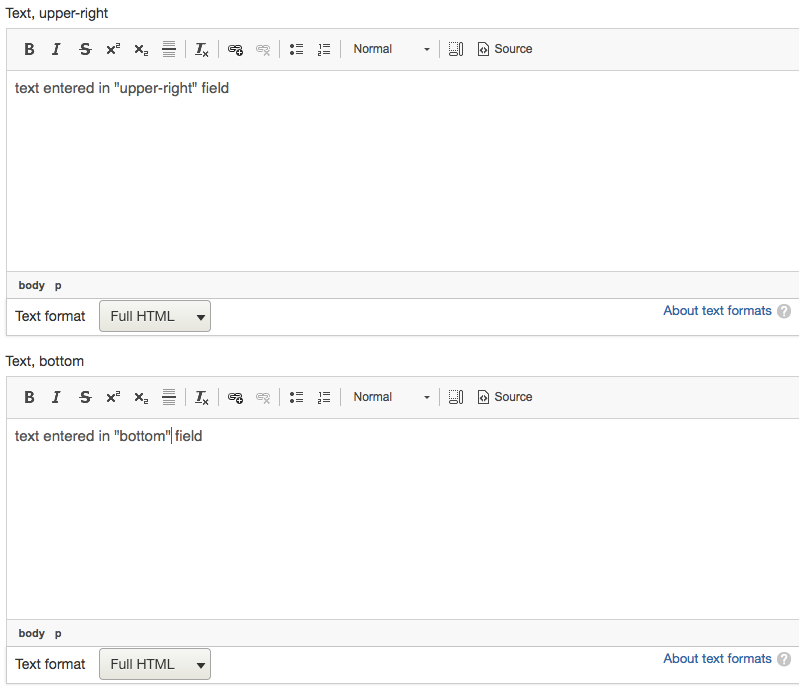
Task: Toggle Show Blocks in upper-right editor
Action: 456,49
